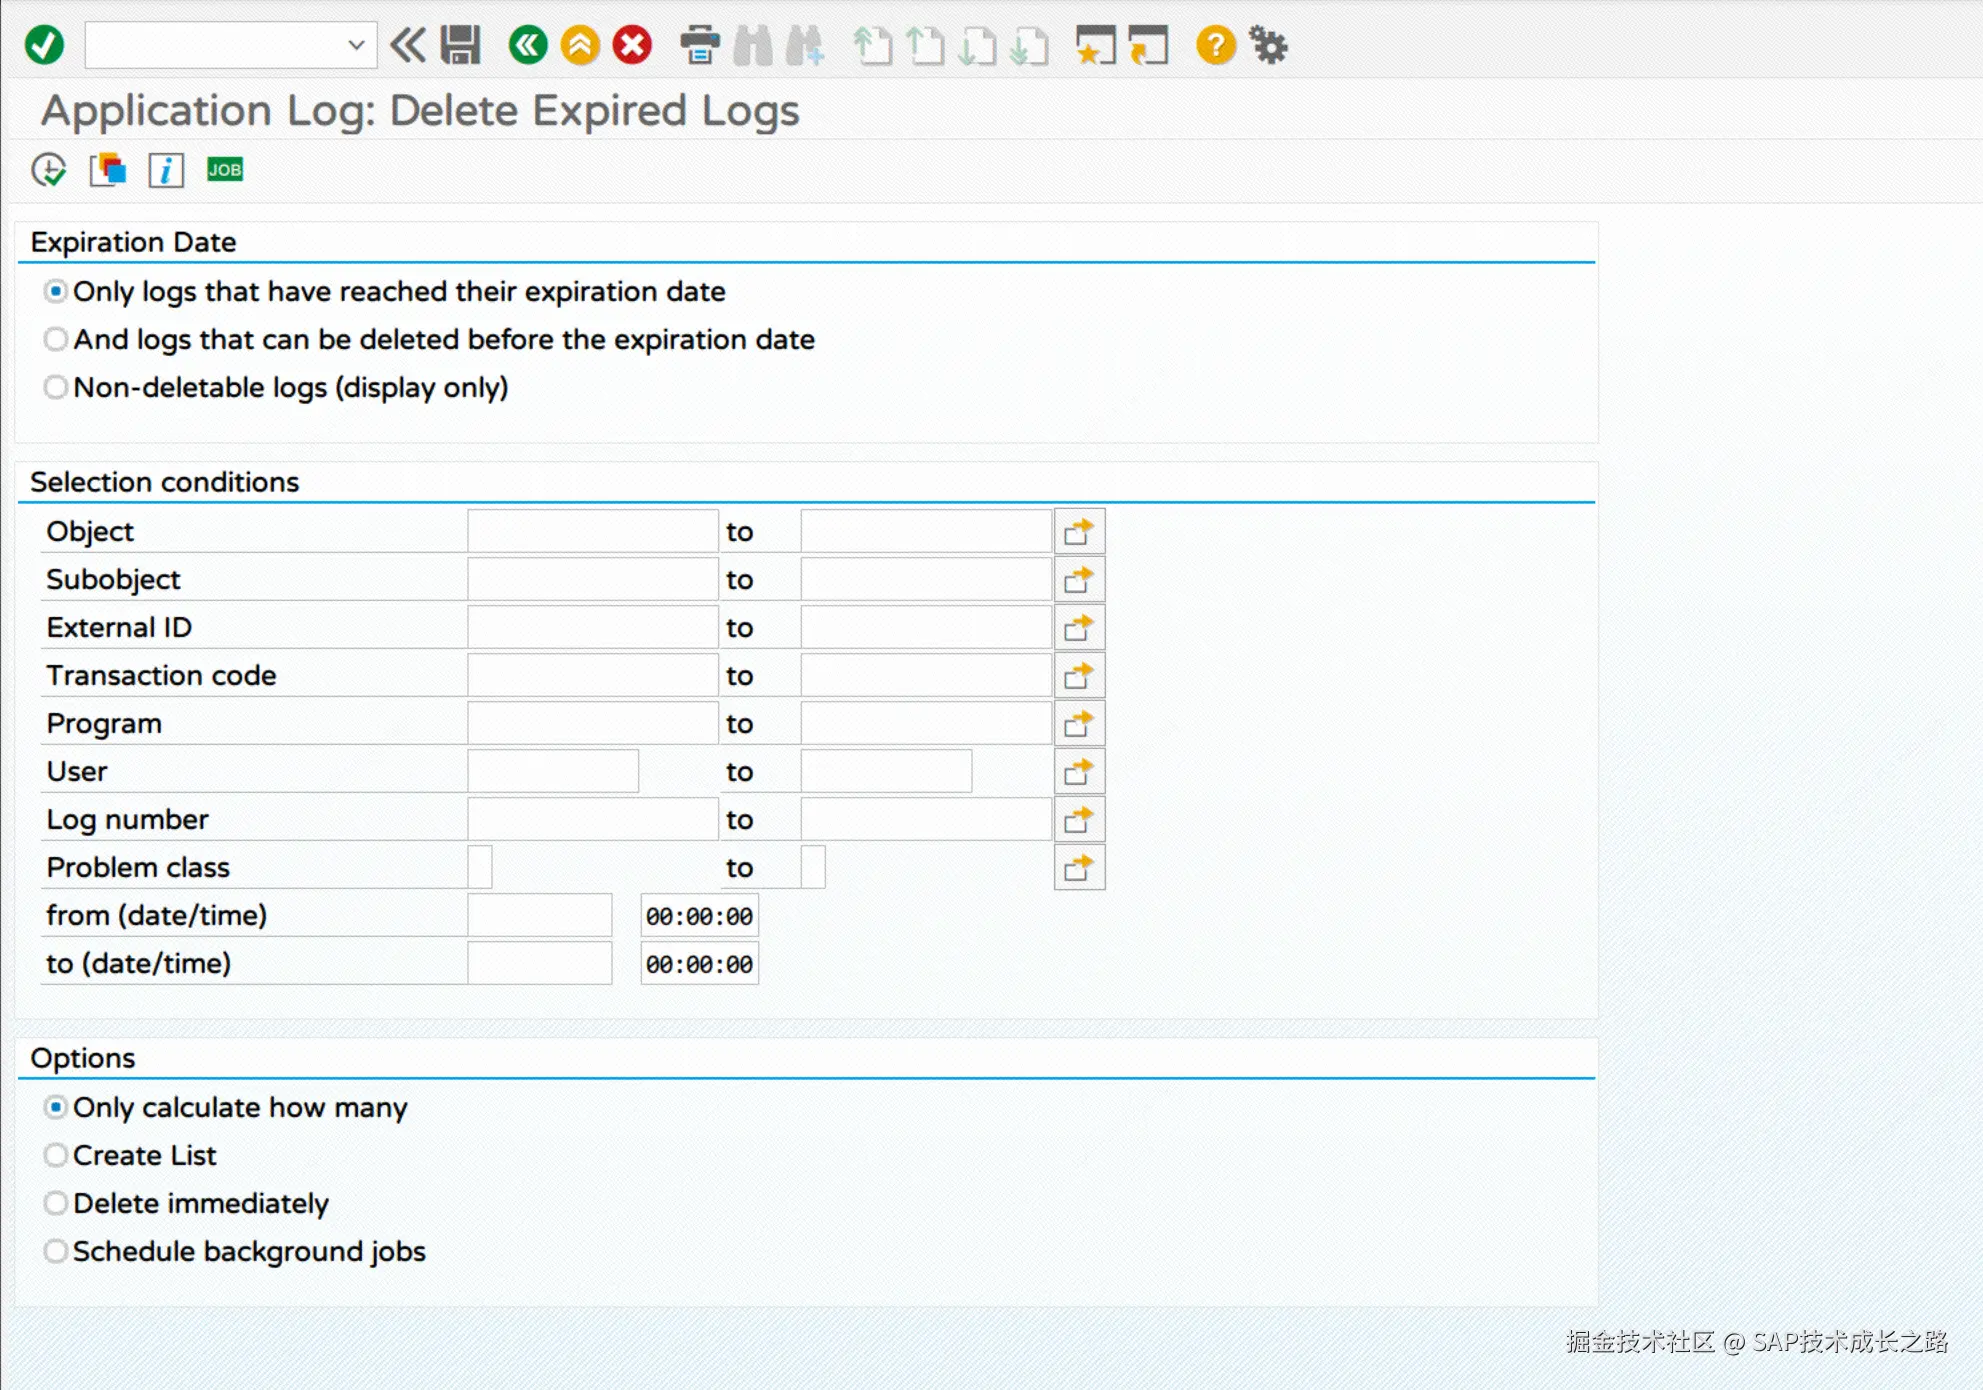Click the Save floppy disk icon
The image size is (1983, 1390).
pyautogui.click(x=461, y=45)
